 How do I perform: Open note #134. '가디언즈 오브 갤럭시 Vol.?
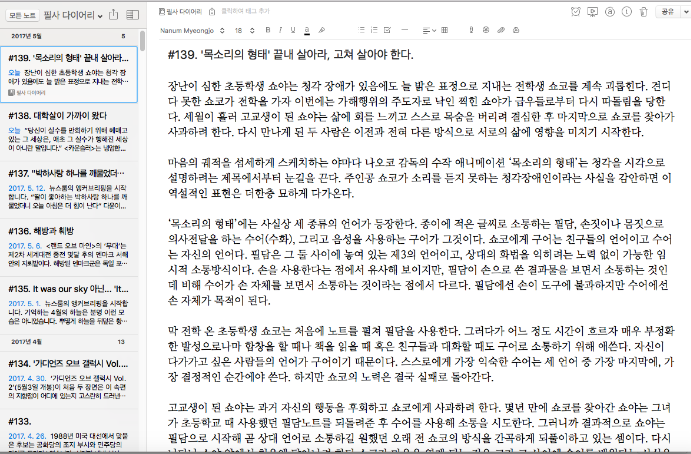pyautogui.click(x=69, y=380)
